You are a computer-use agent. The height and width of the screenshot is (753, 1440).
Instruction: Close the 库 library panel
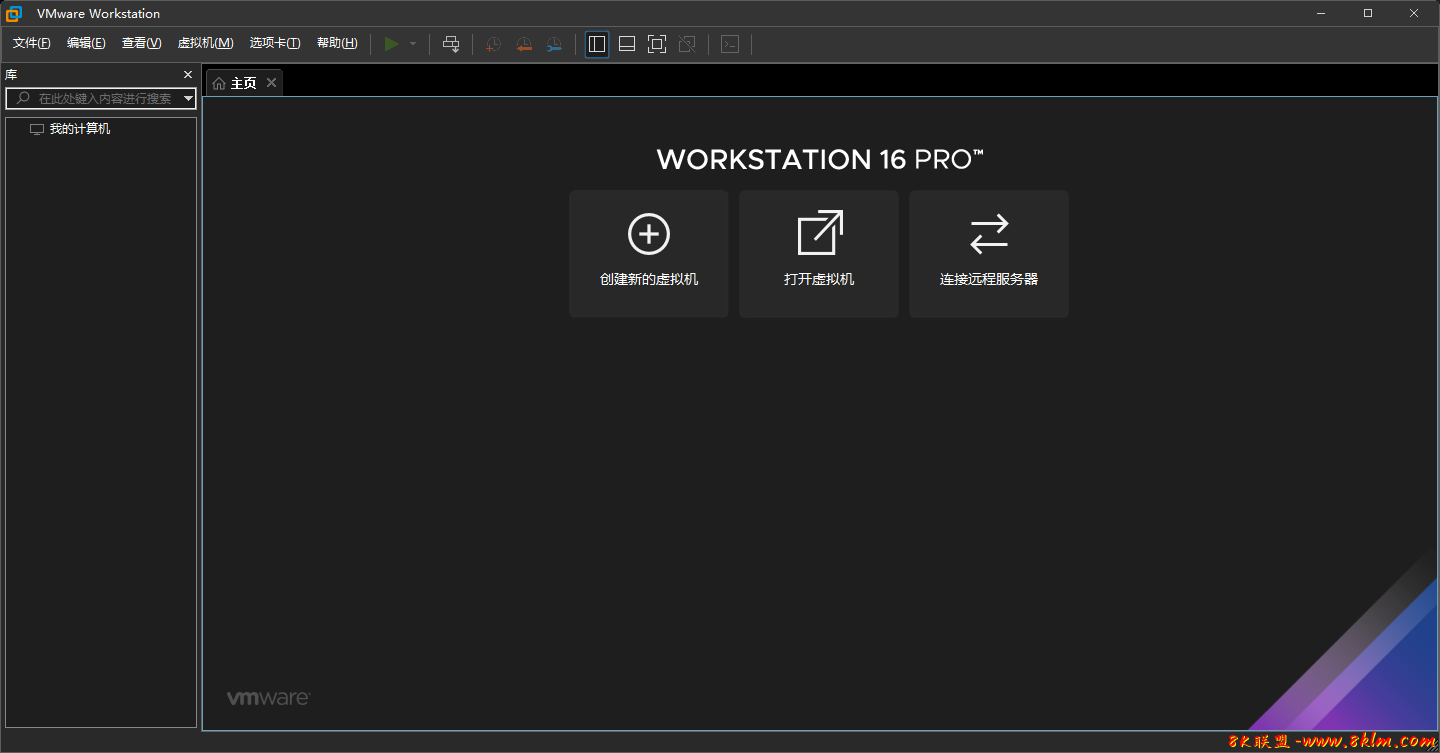click(188, 75)
